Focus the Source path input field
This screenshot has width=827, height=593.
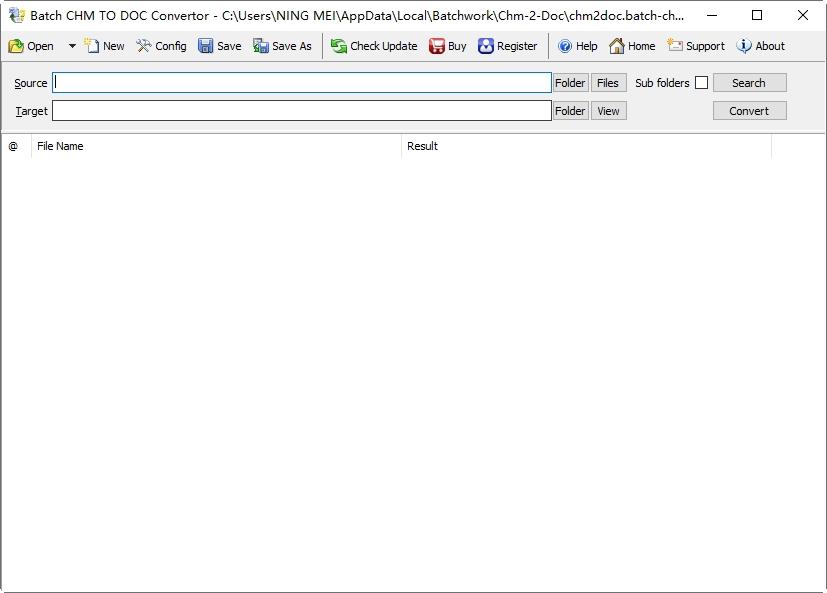pyautogui.click(x=302, y=83)
